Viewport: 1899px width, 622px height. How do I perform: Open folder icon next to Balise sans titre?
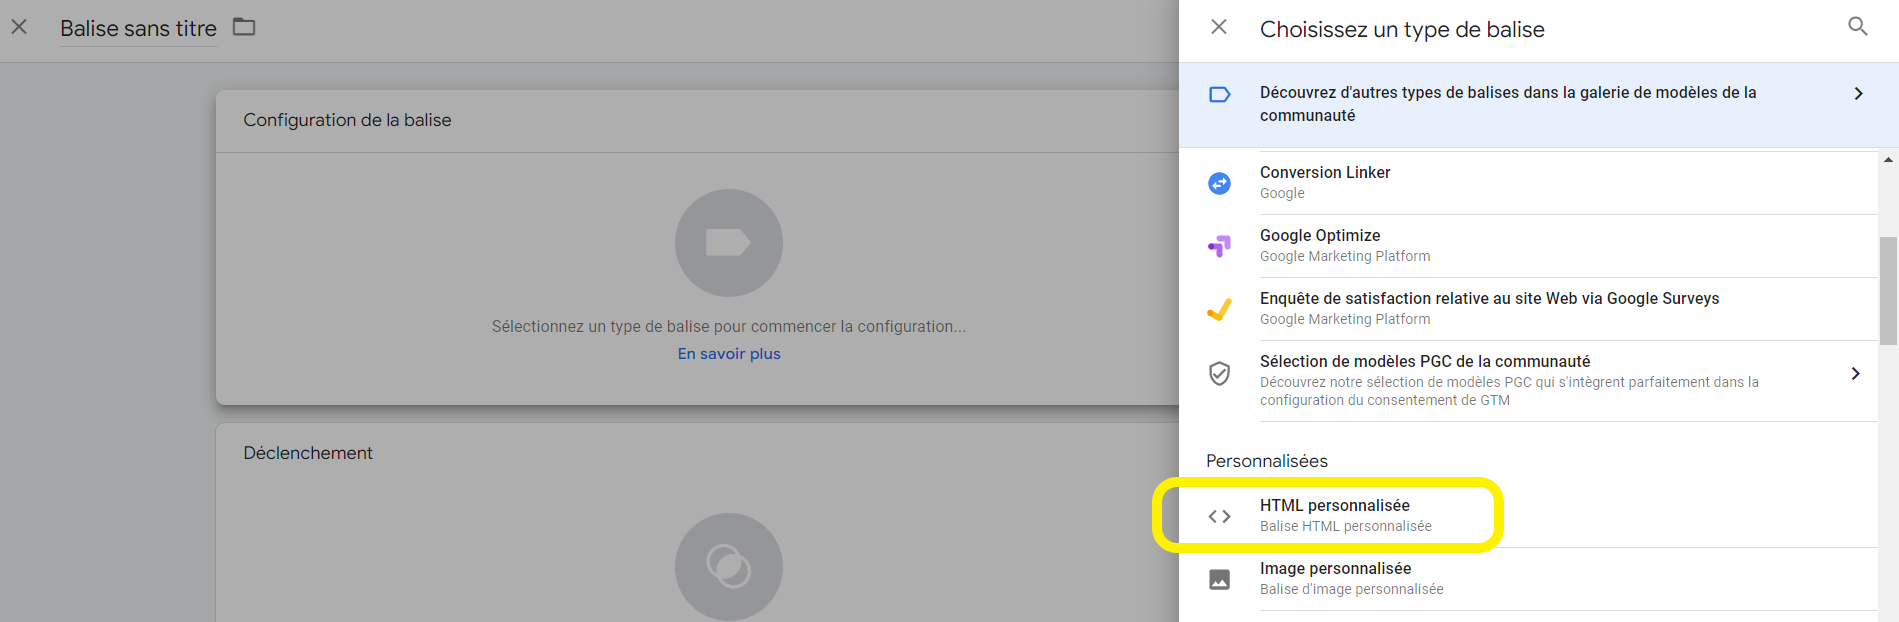pyautogui.click(x=244, y=27)
